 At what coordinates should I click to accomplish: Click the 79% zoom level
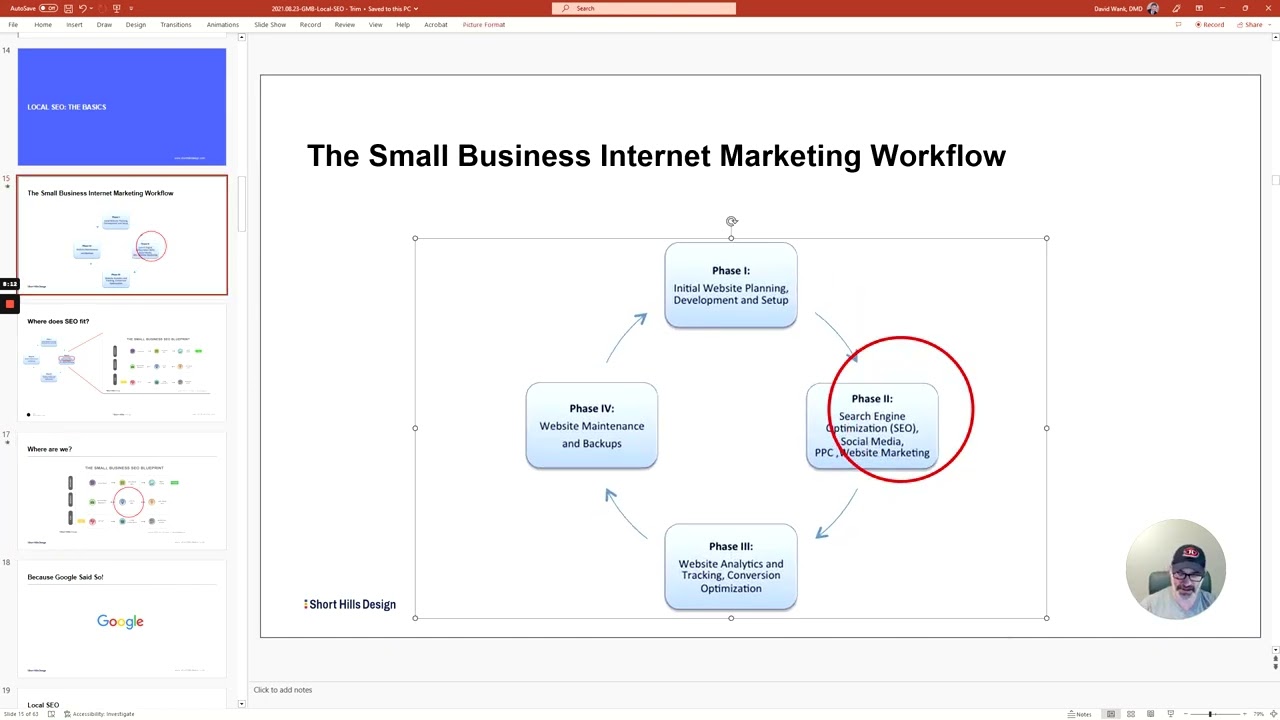(x=1259, y=714)
